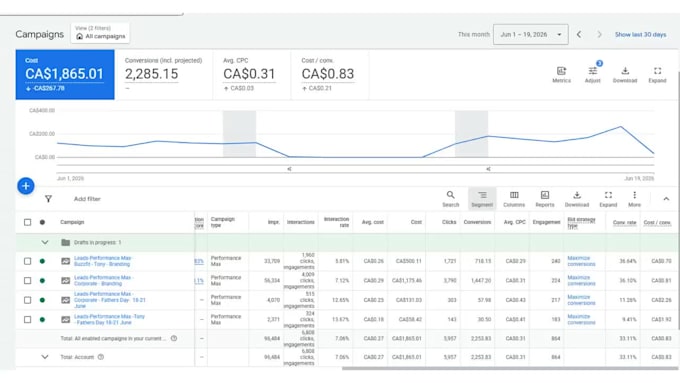Screen dimensions: 680x383
Task: Collapse the Drafts in progress row
Action: pyautogui.click(x=45, y=242)
